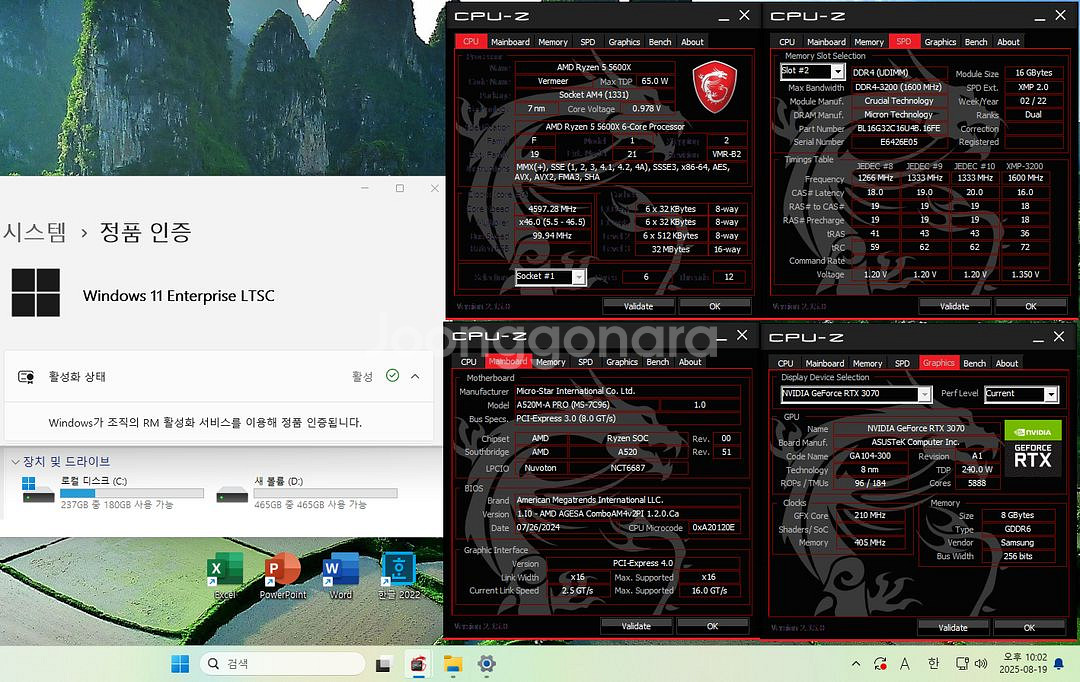
Task: Switch to Mainboard tab in CPU tab window
Action: click(510, 42)
